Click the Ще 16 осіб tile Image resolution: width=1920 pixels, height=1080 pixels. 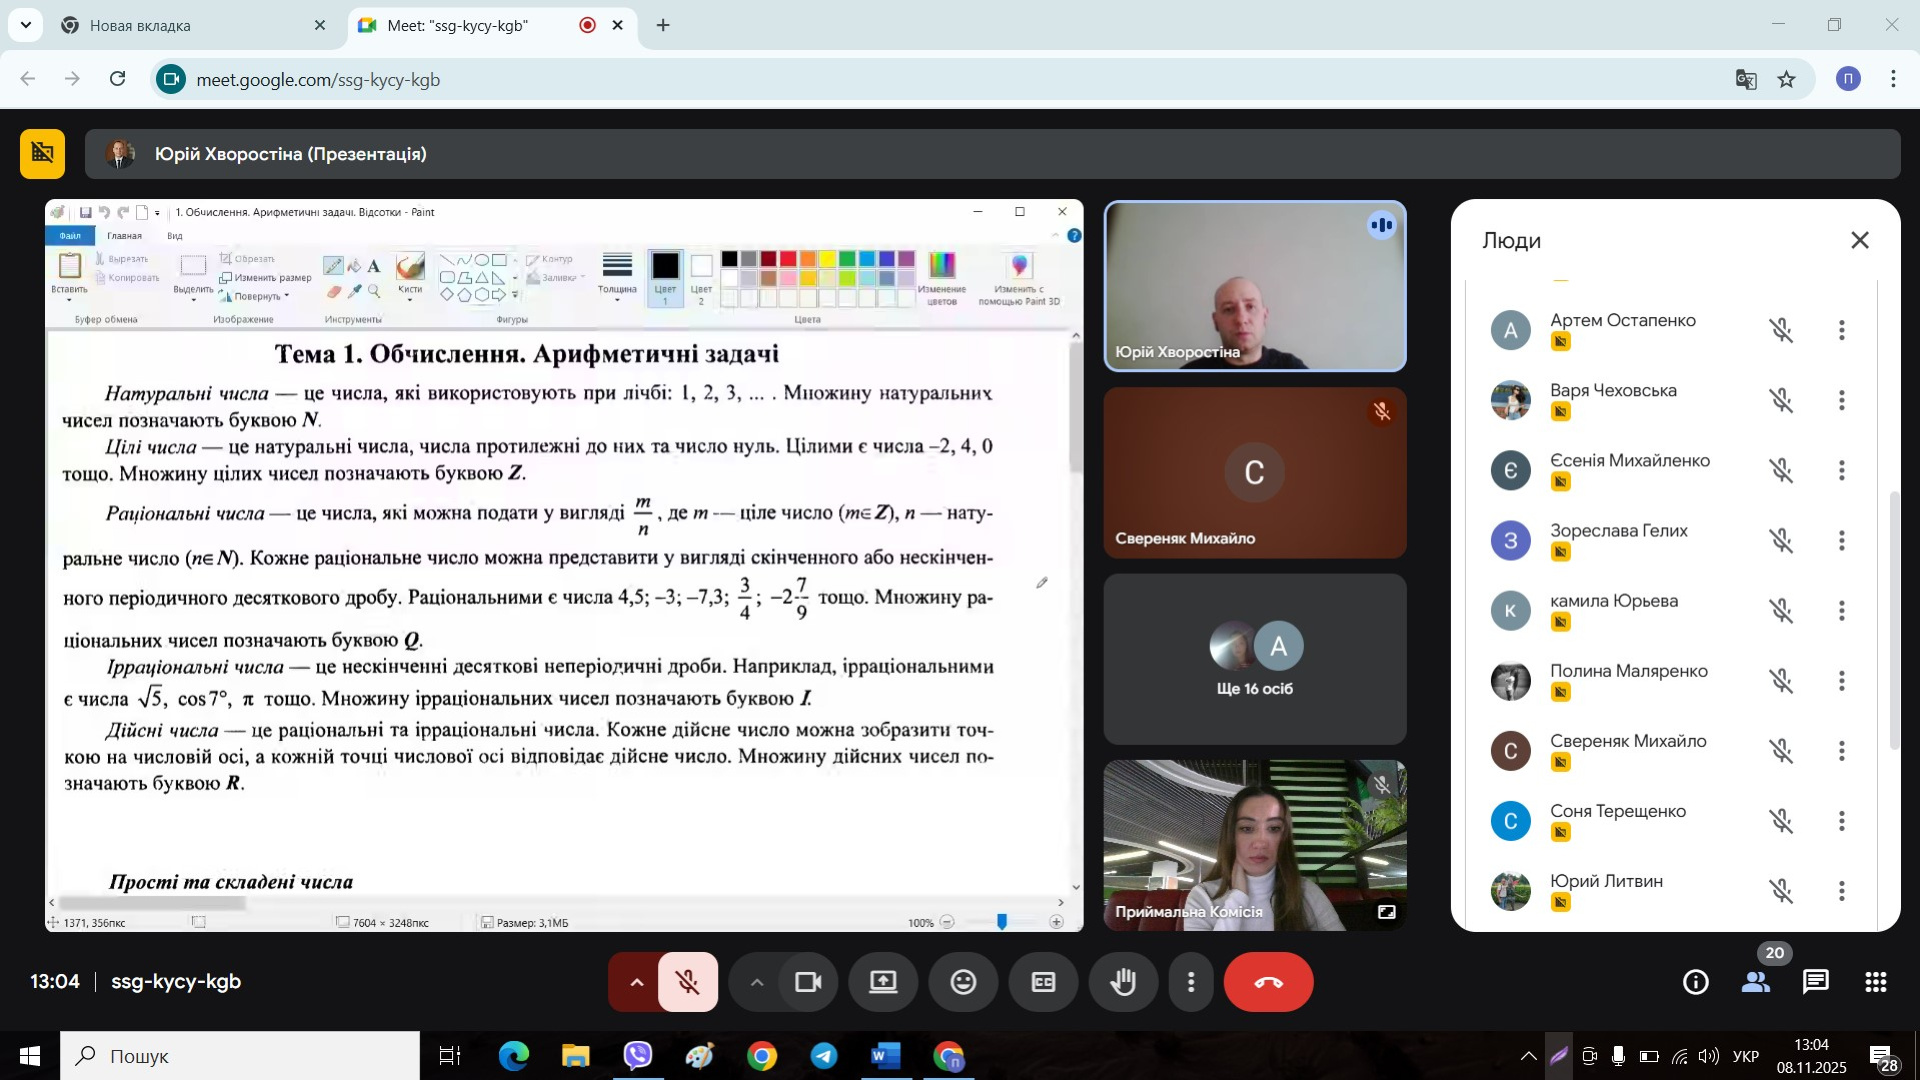tap(1254, 659)
